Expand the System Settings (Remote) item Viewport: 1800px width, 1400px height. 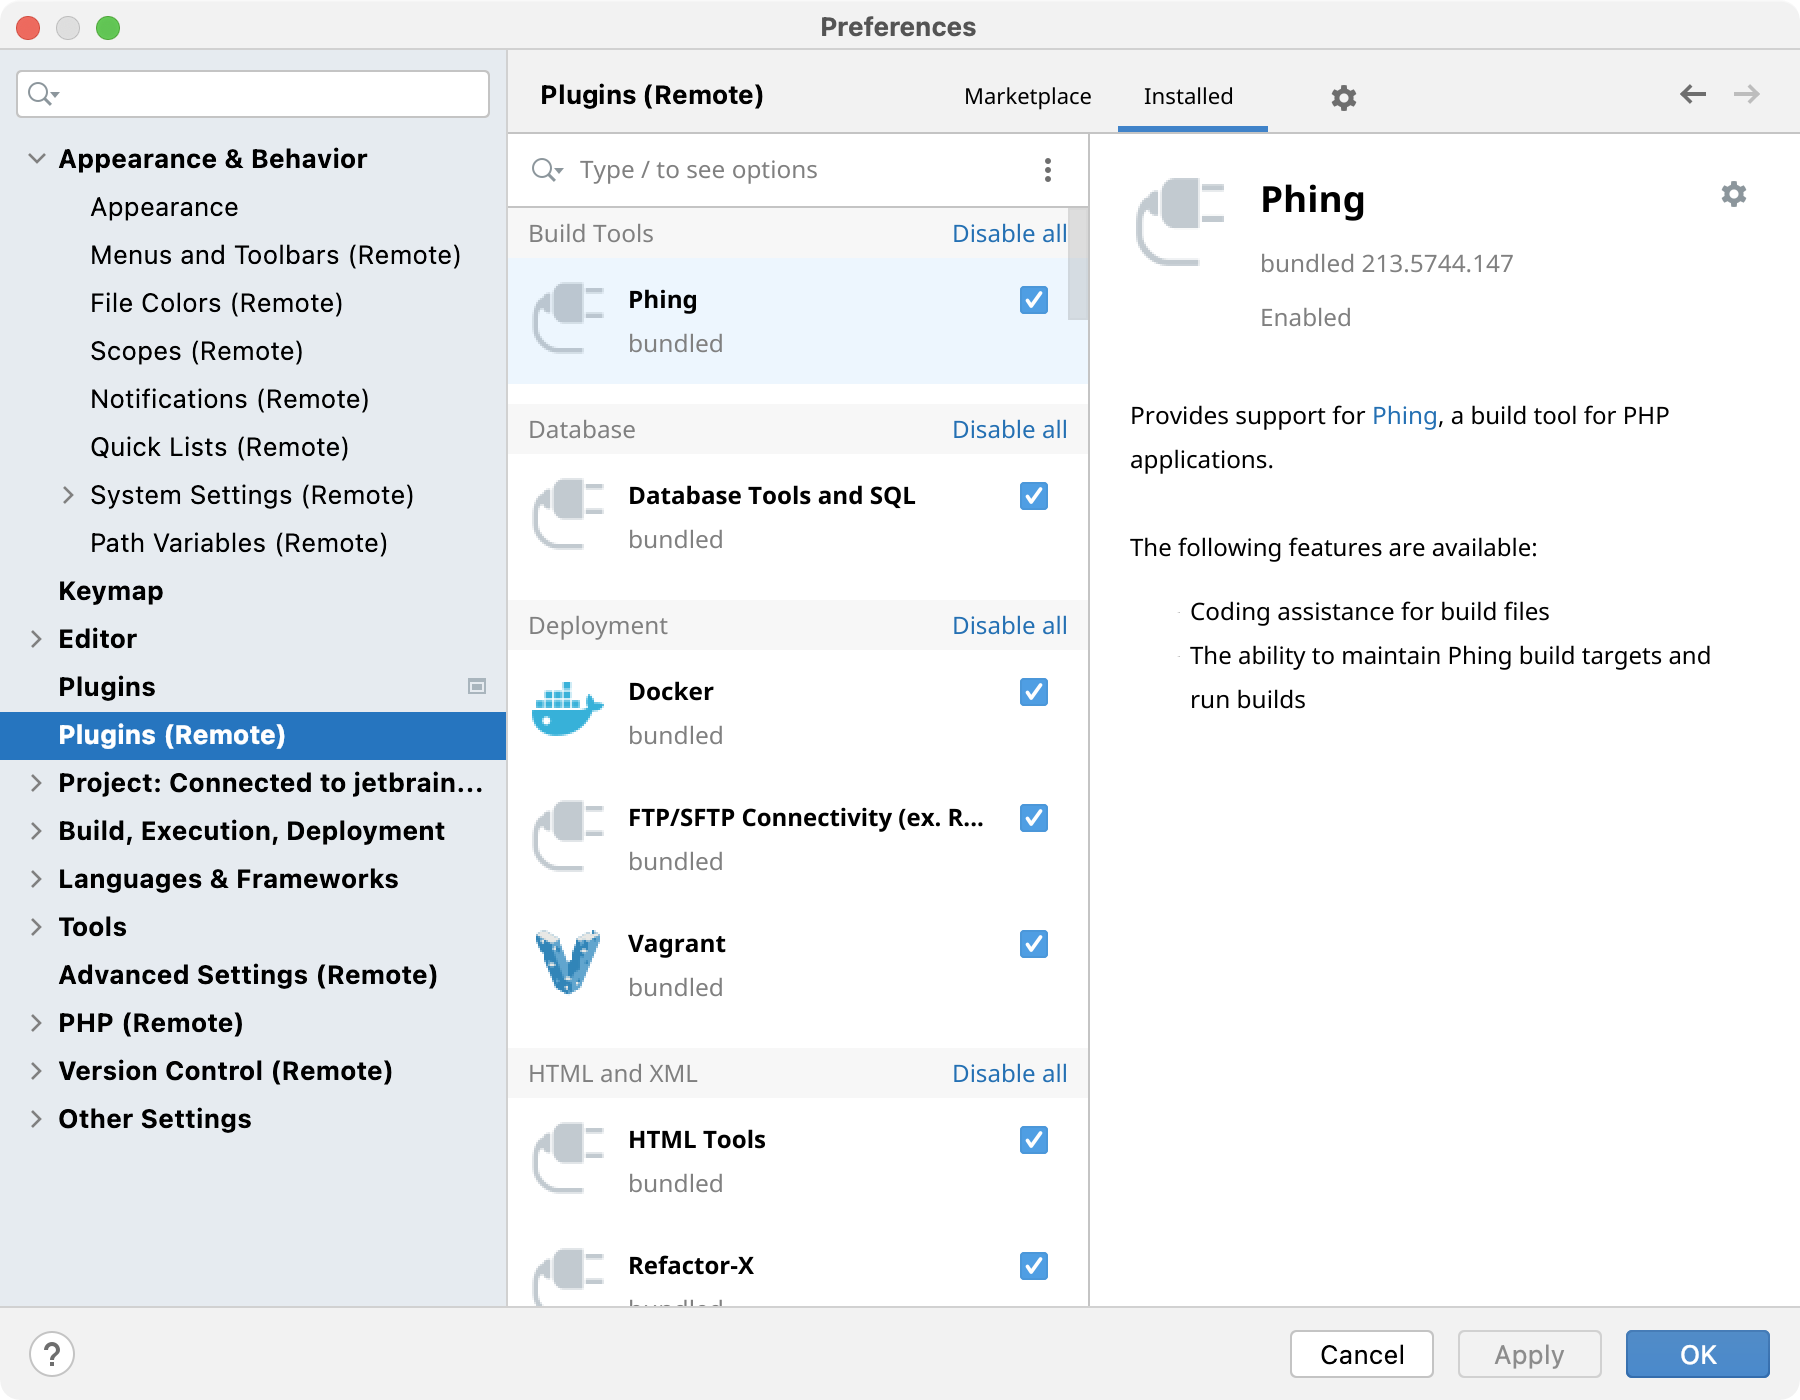coord(69,495)
